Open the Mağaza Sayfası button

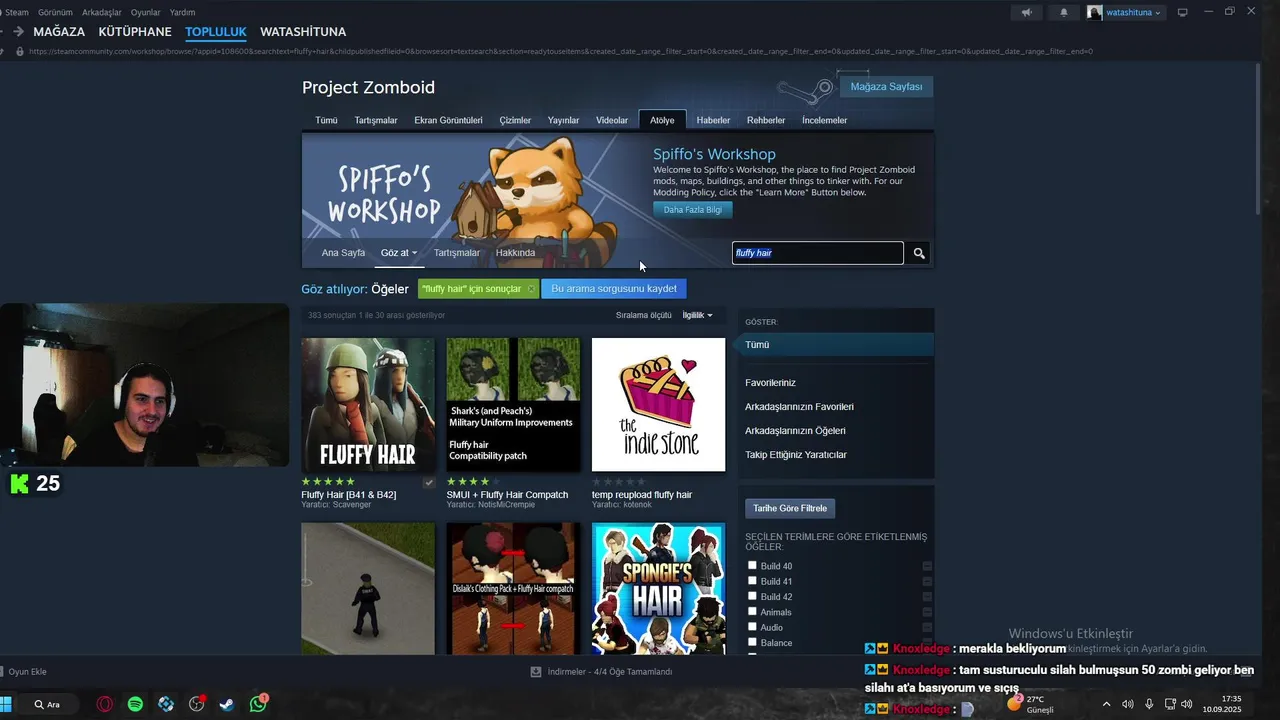[886, 87]
